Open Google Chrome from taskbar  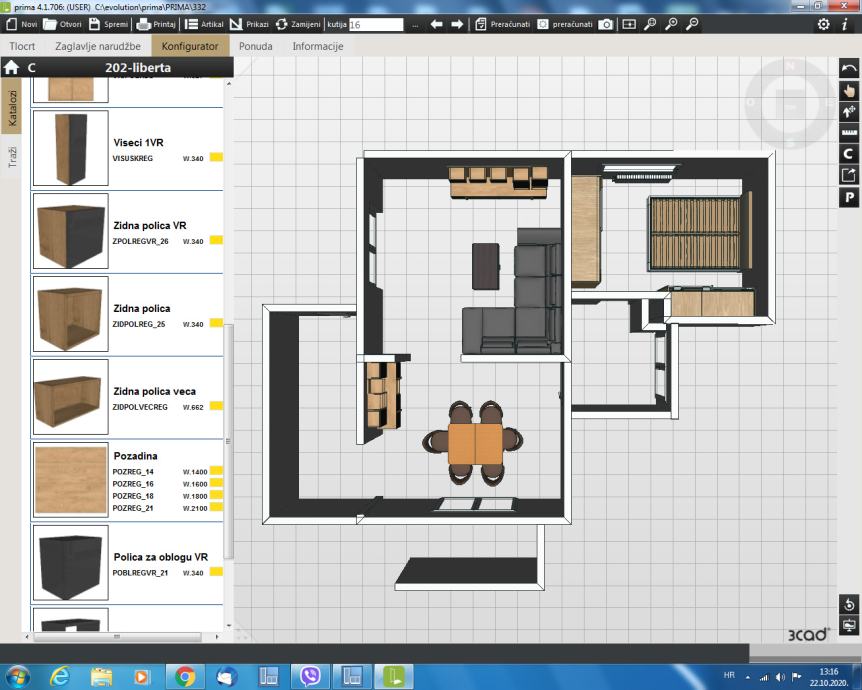[x=185, y=676]
